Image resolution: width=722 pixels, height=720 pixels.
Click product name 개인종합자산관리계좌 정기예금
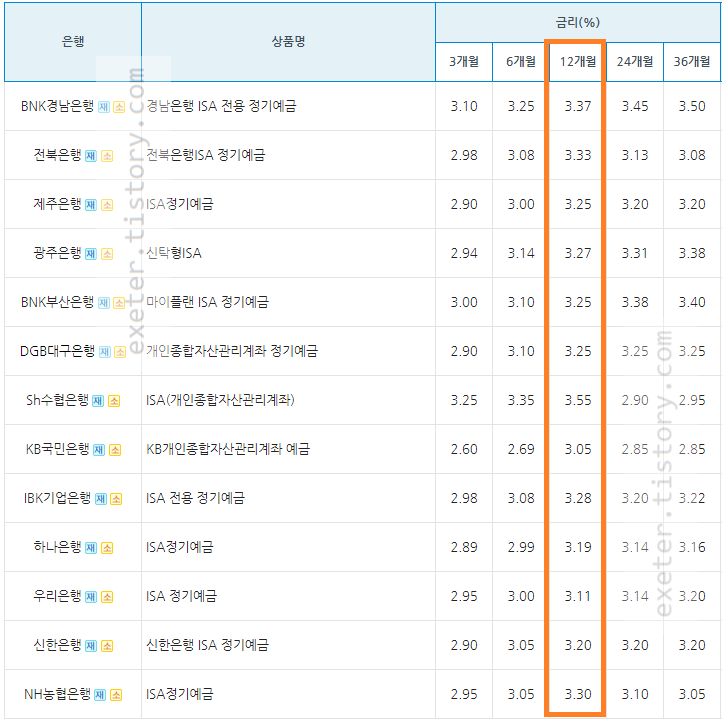click(232, 351)
